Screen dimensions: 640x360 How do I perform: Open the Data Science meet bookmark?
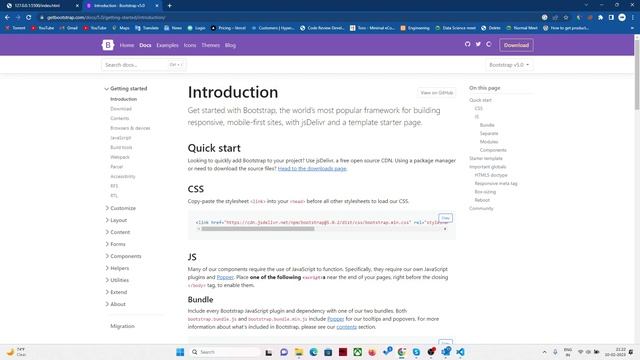tap(455, 28)
